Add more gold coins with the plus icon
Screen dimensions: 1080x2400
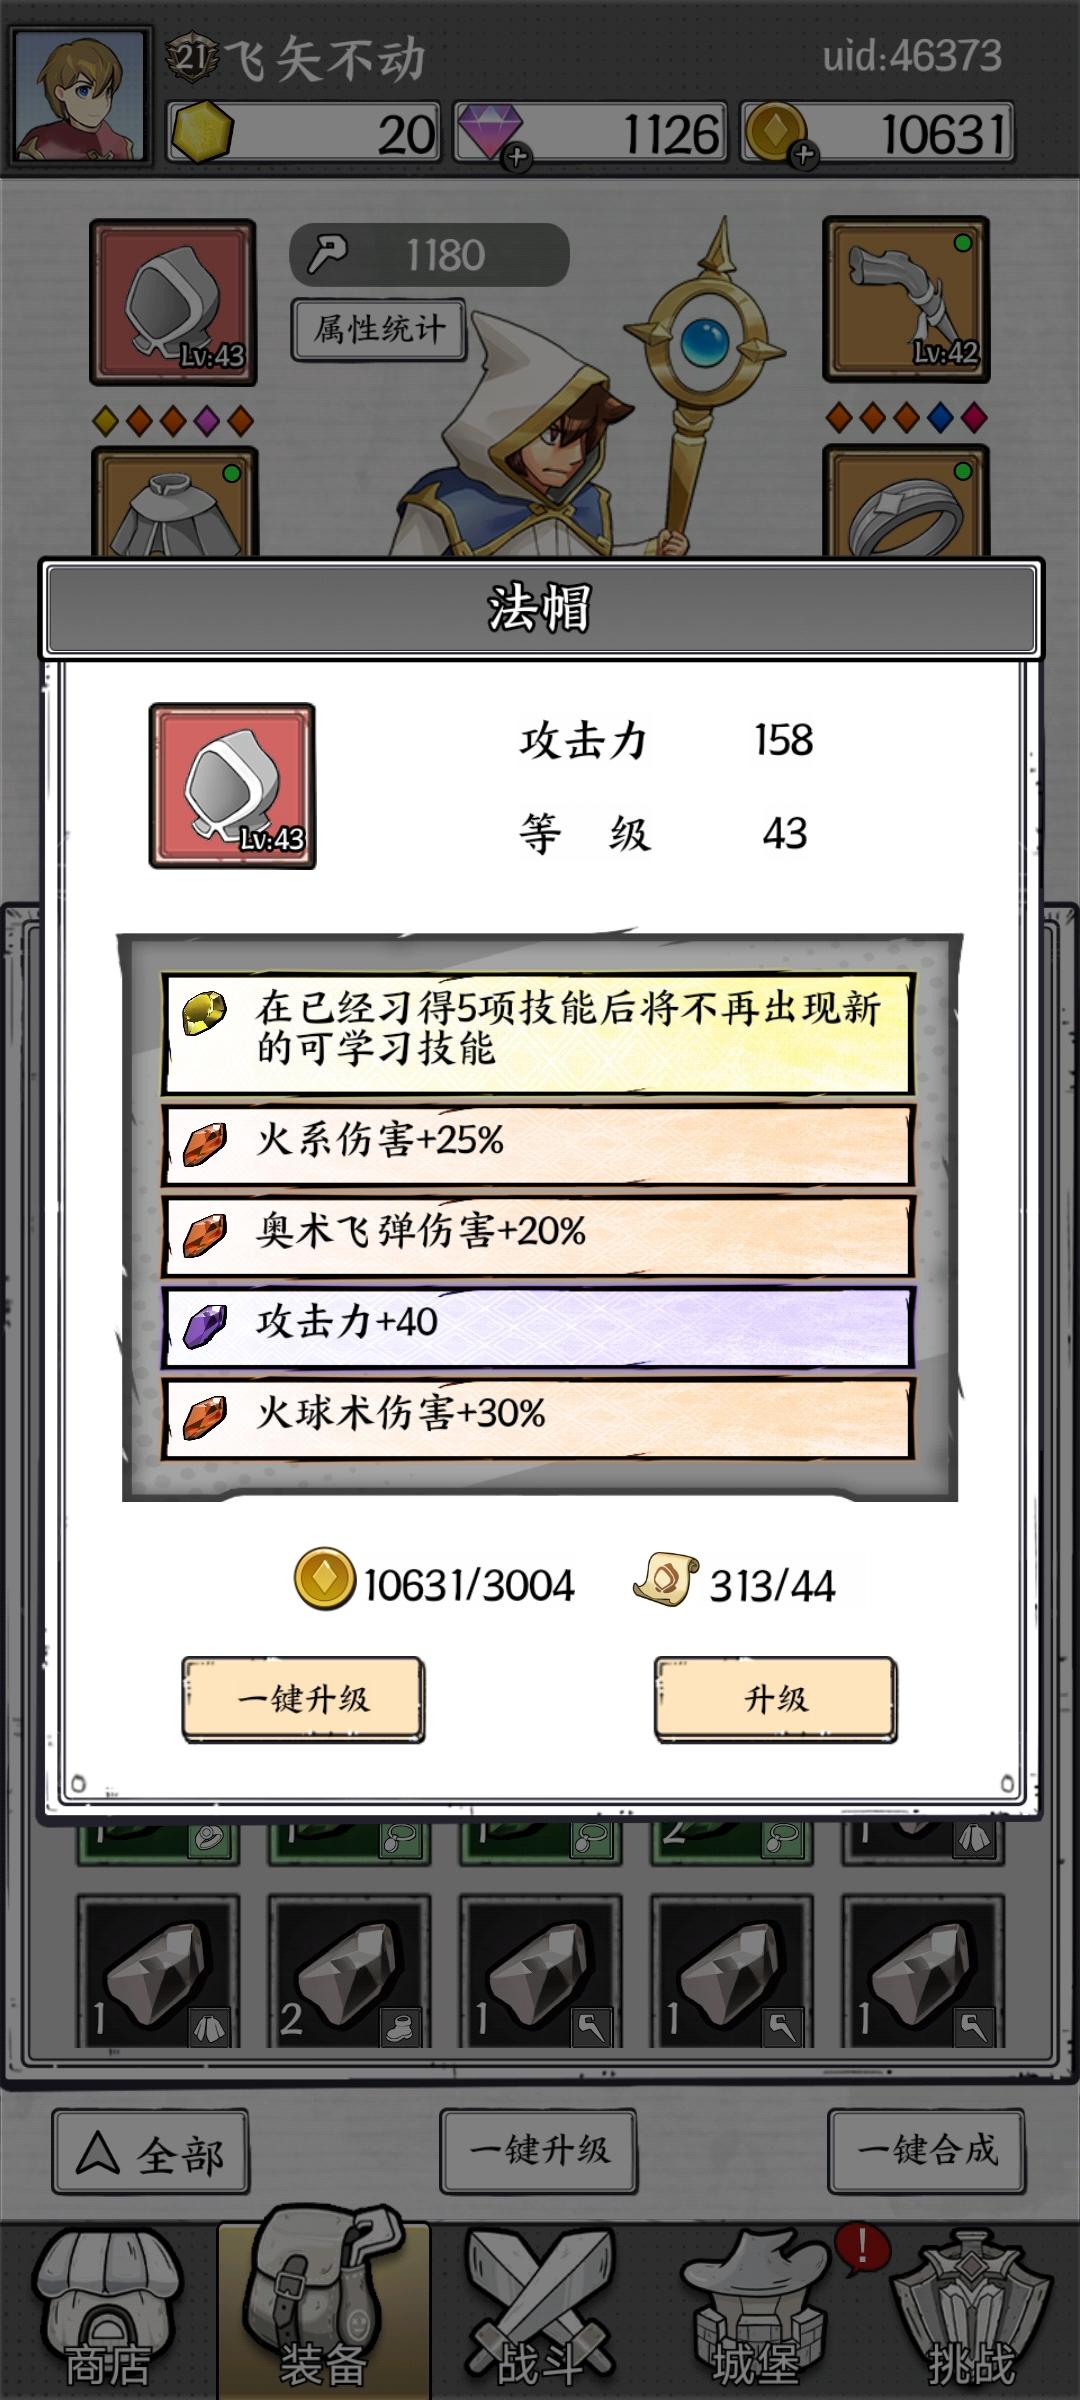(x=804, y=155)
